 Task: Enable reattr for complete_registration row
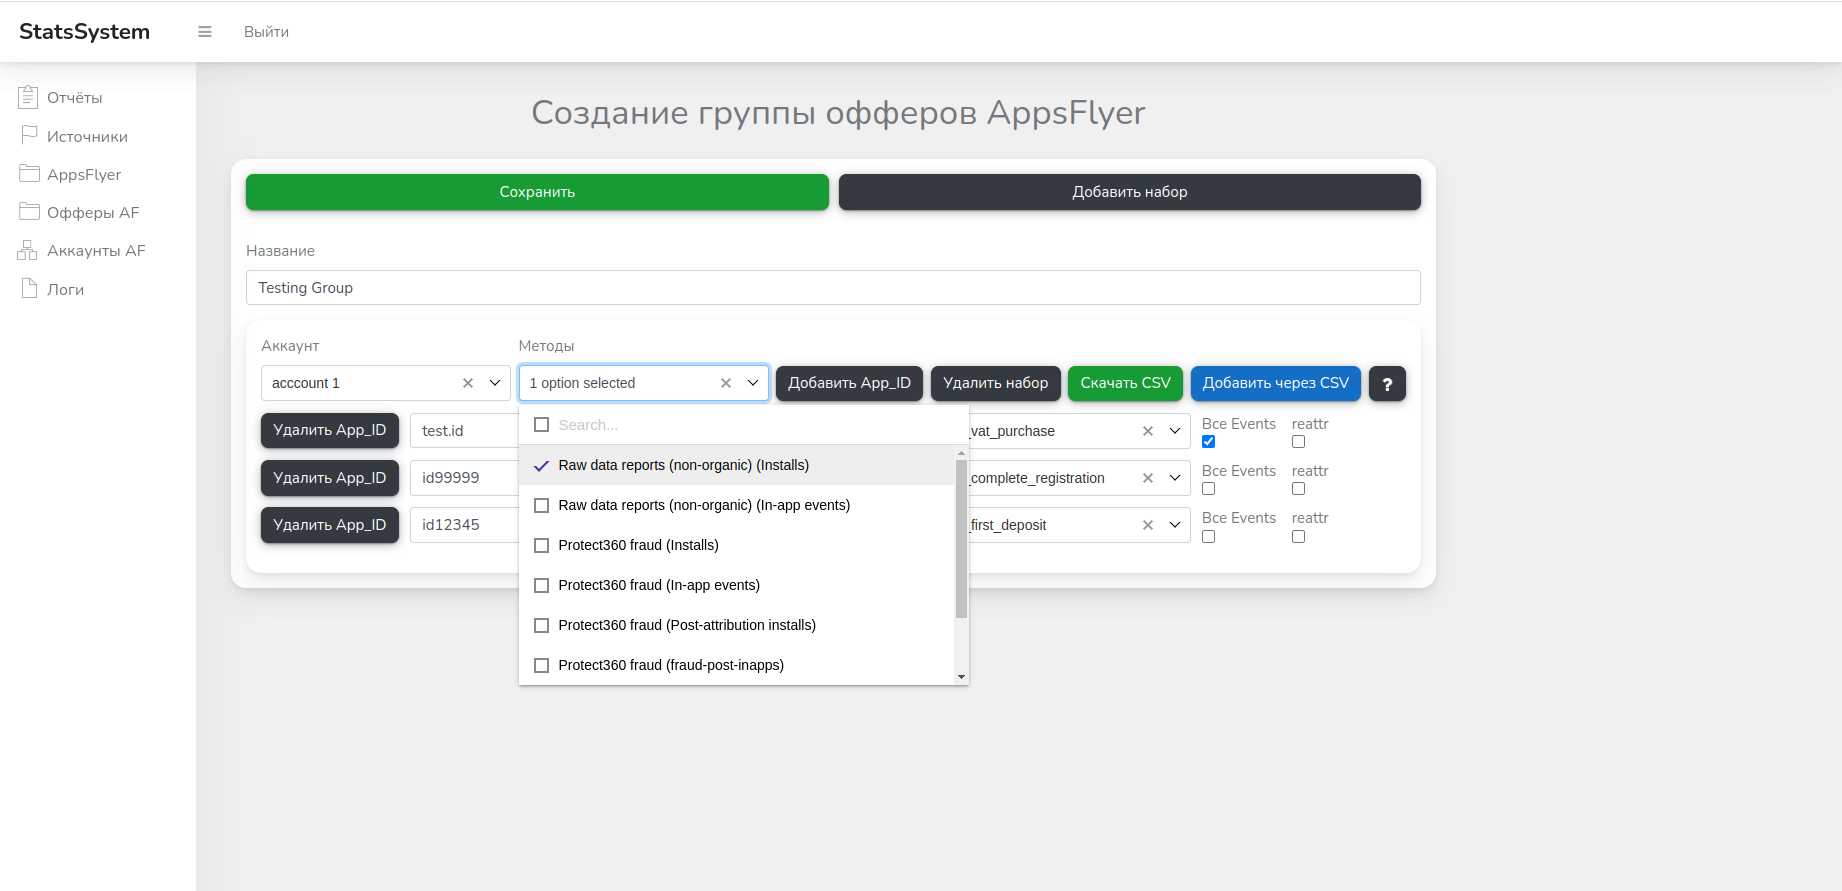pos(1299,489)
